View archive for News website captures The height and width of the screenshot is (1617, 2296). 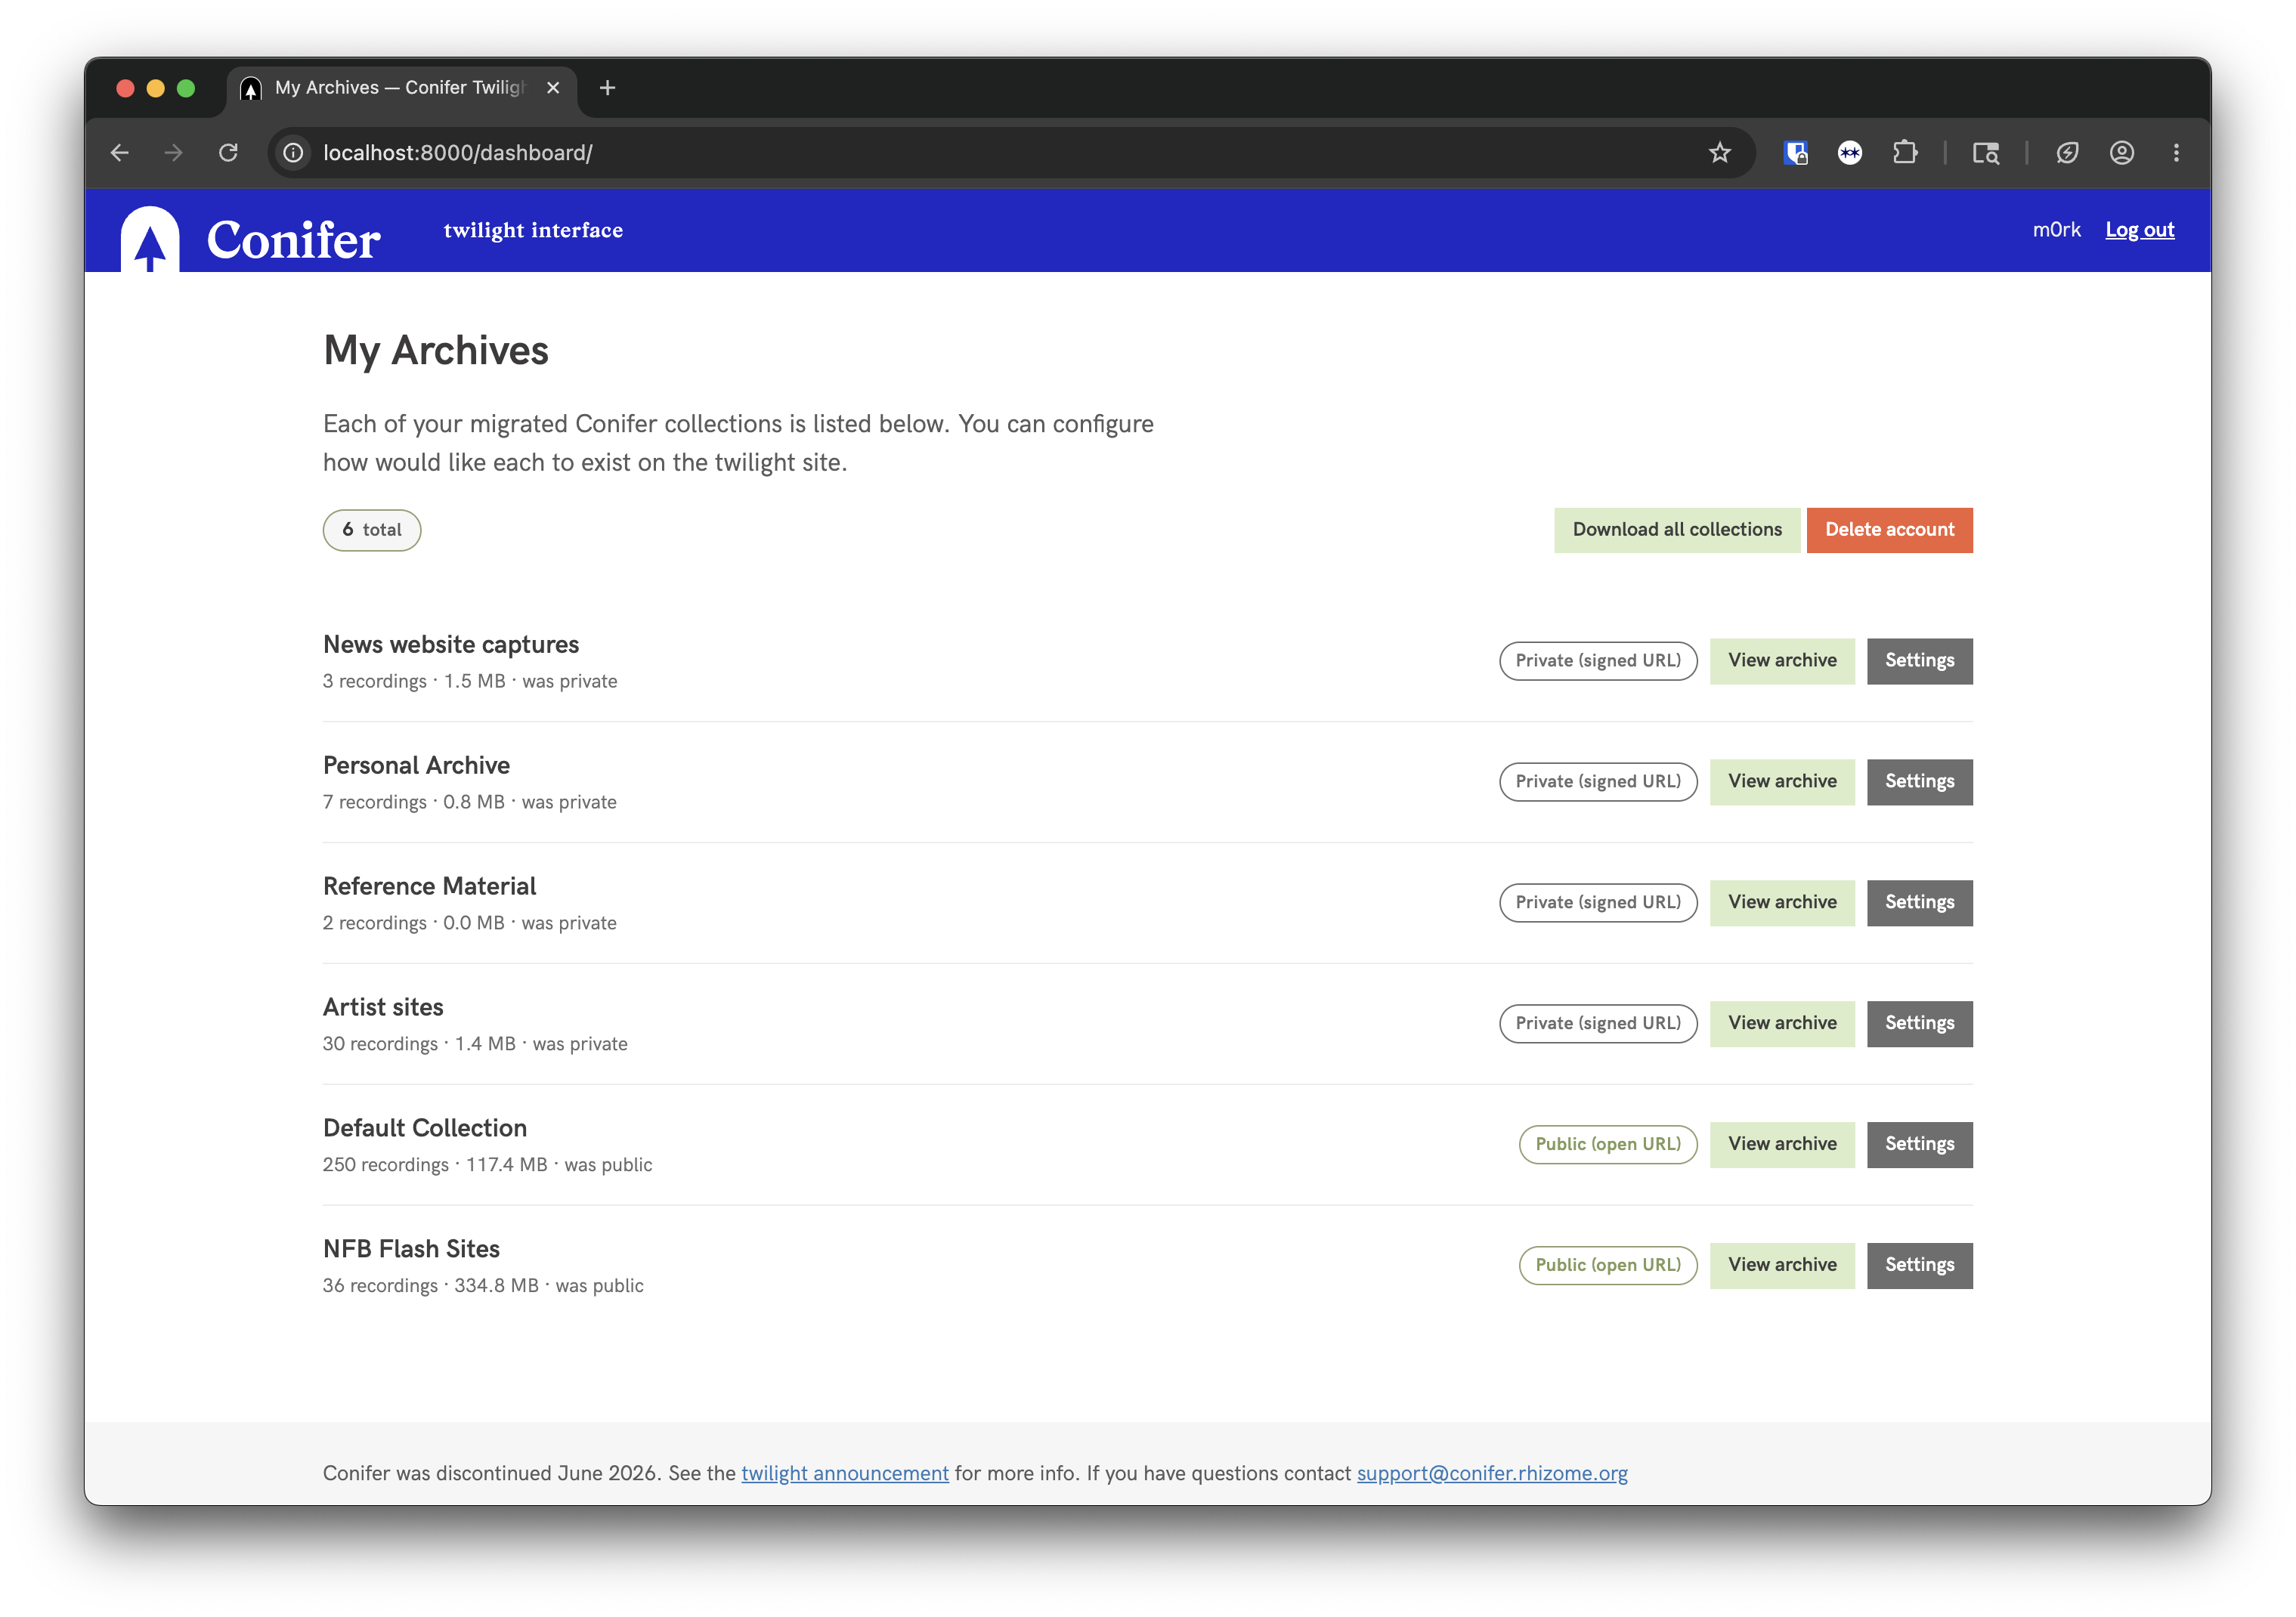pyautogui.click(x=1782, y=661)
